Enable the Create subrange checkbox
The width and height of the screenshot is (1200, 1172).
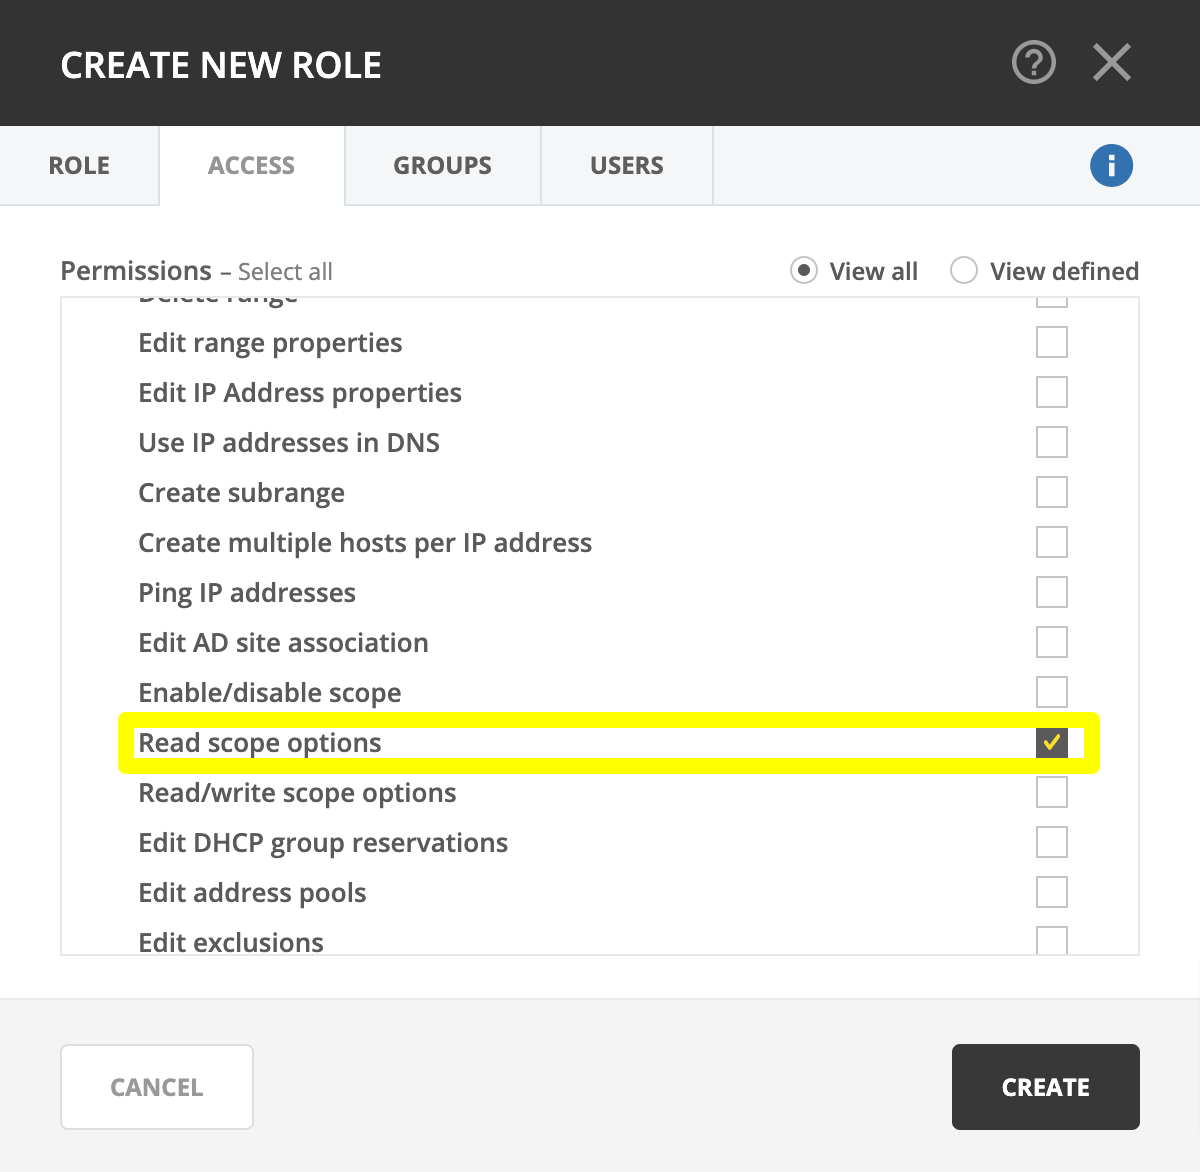(1051, 492)
